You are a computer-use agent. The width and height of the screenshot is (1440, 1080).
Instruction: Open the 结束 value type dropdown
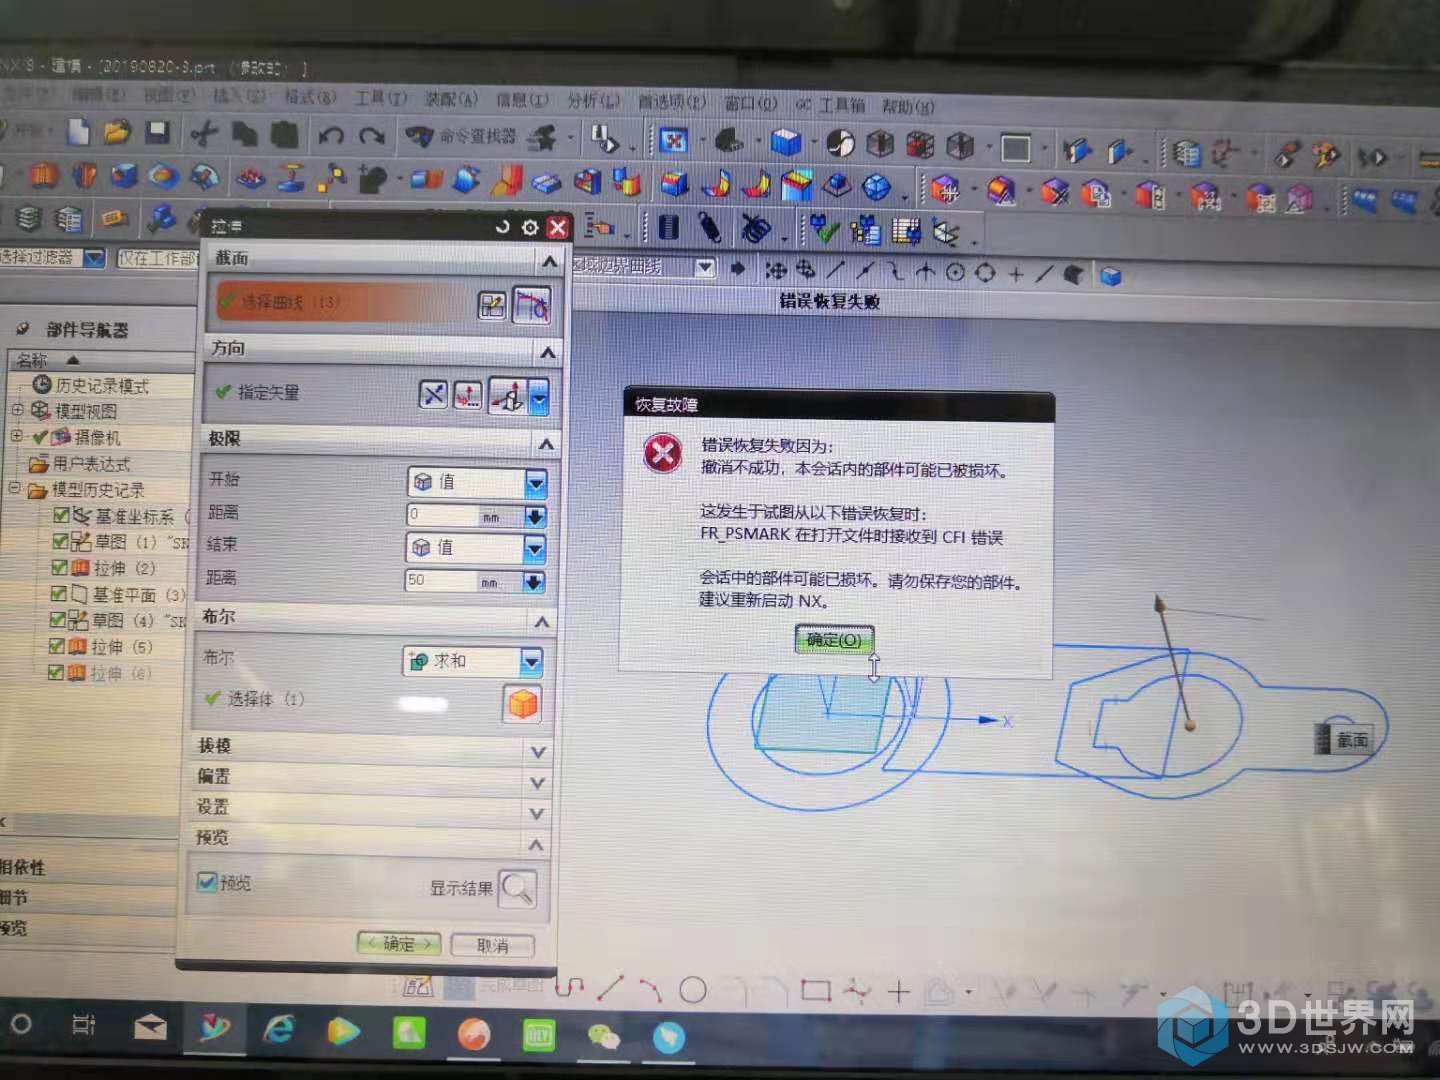[x=476, y=547]
